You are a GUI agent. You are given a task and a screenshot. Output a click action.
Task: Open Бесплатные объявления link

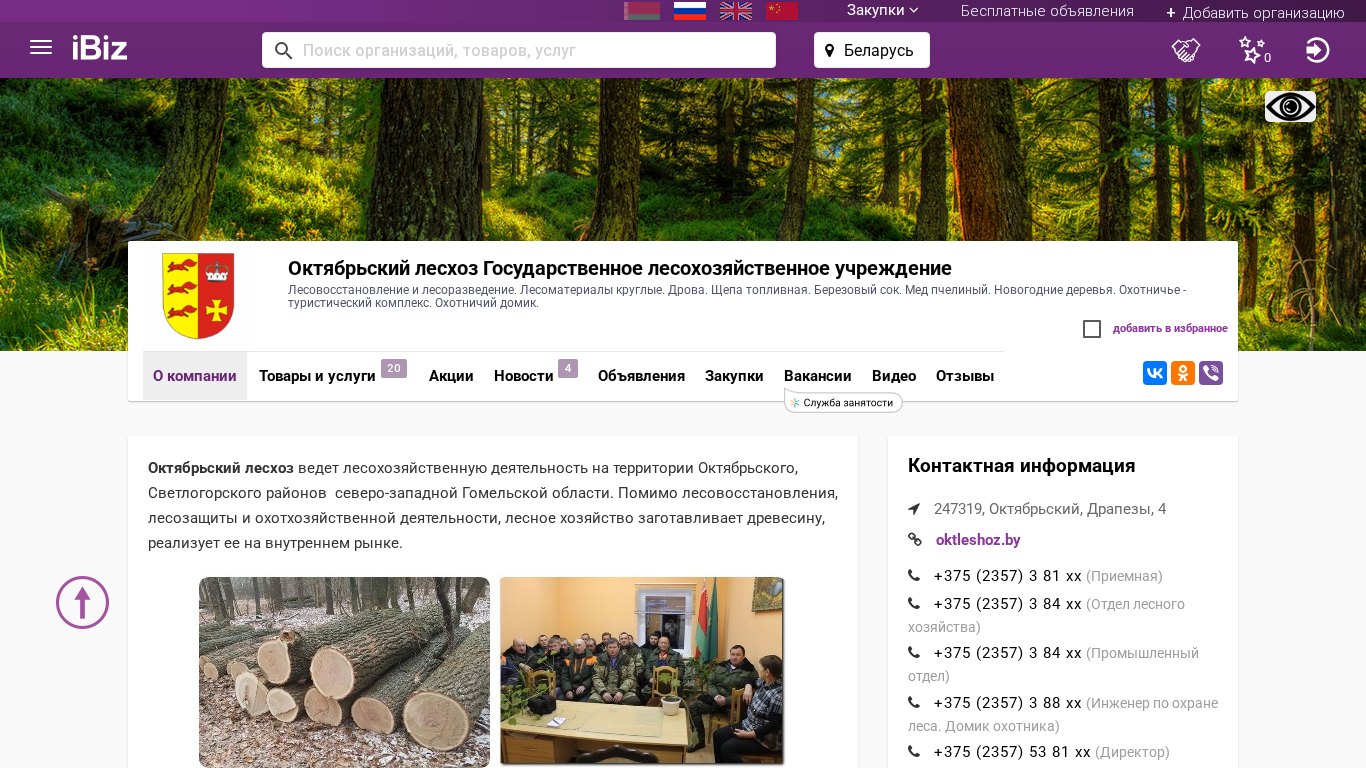(x=1047, y=11)
